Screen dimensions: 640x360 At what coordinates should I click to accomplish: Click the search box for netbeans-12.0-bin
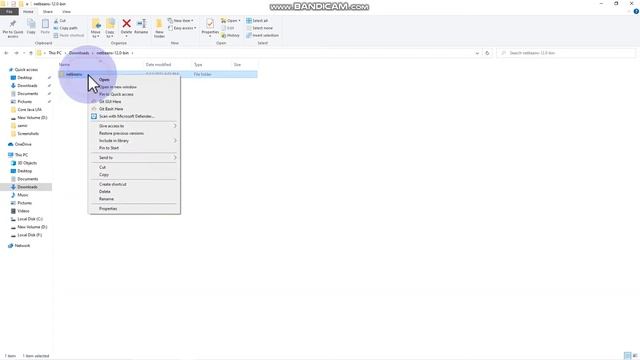[566, 53]
